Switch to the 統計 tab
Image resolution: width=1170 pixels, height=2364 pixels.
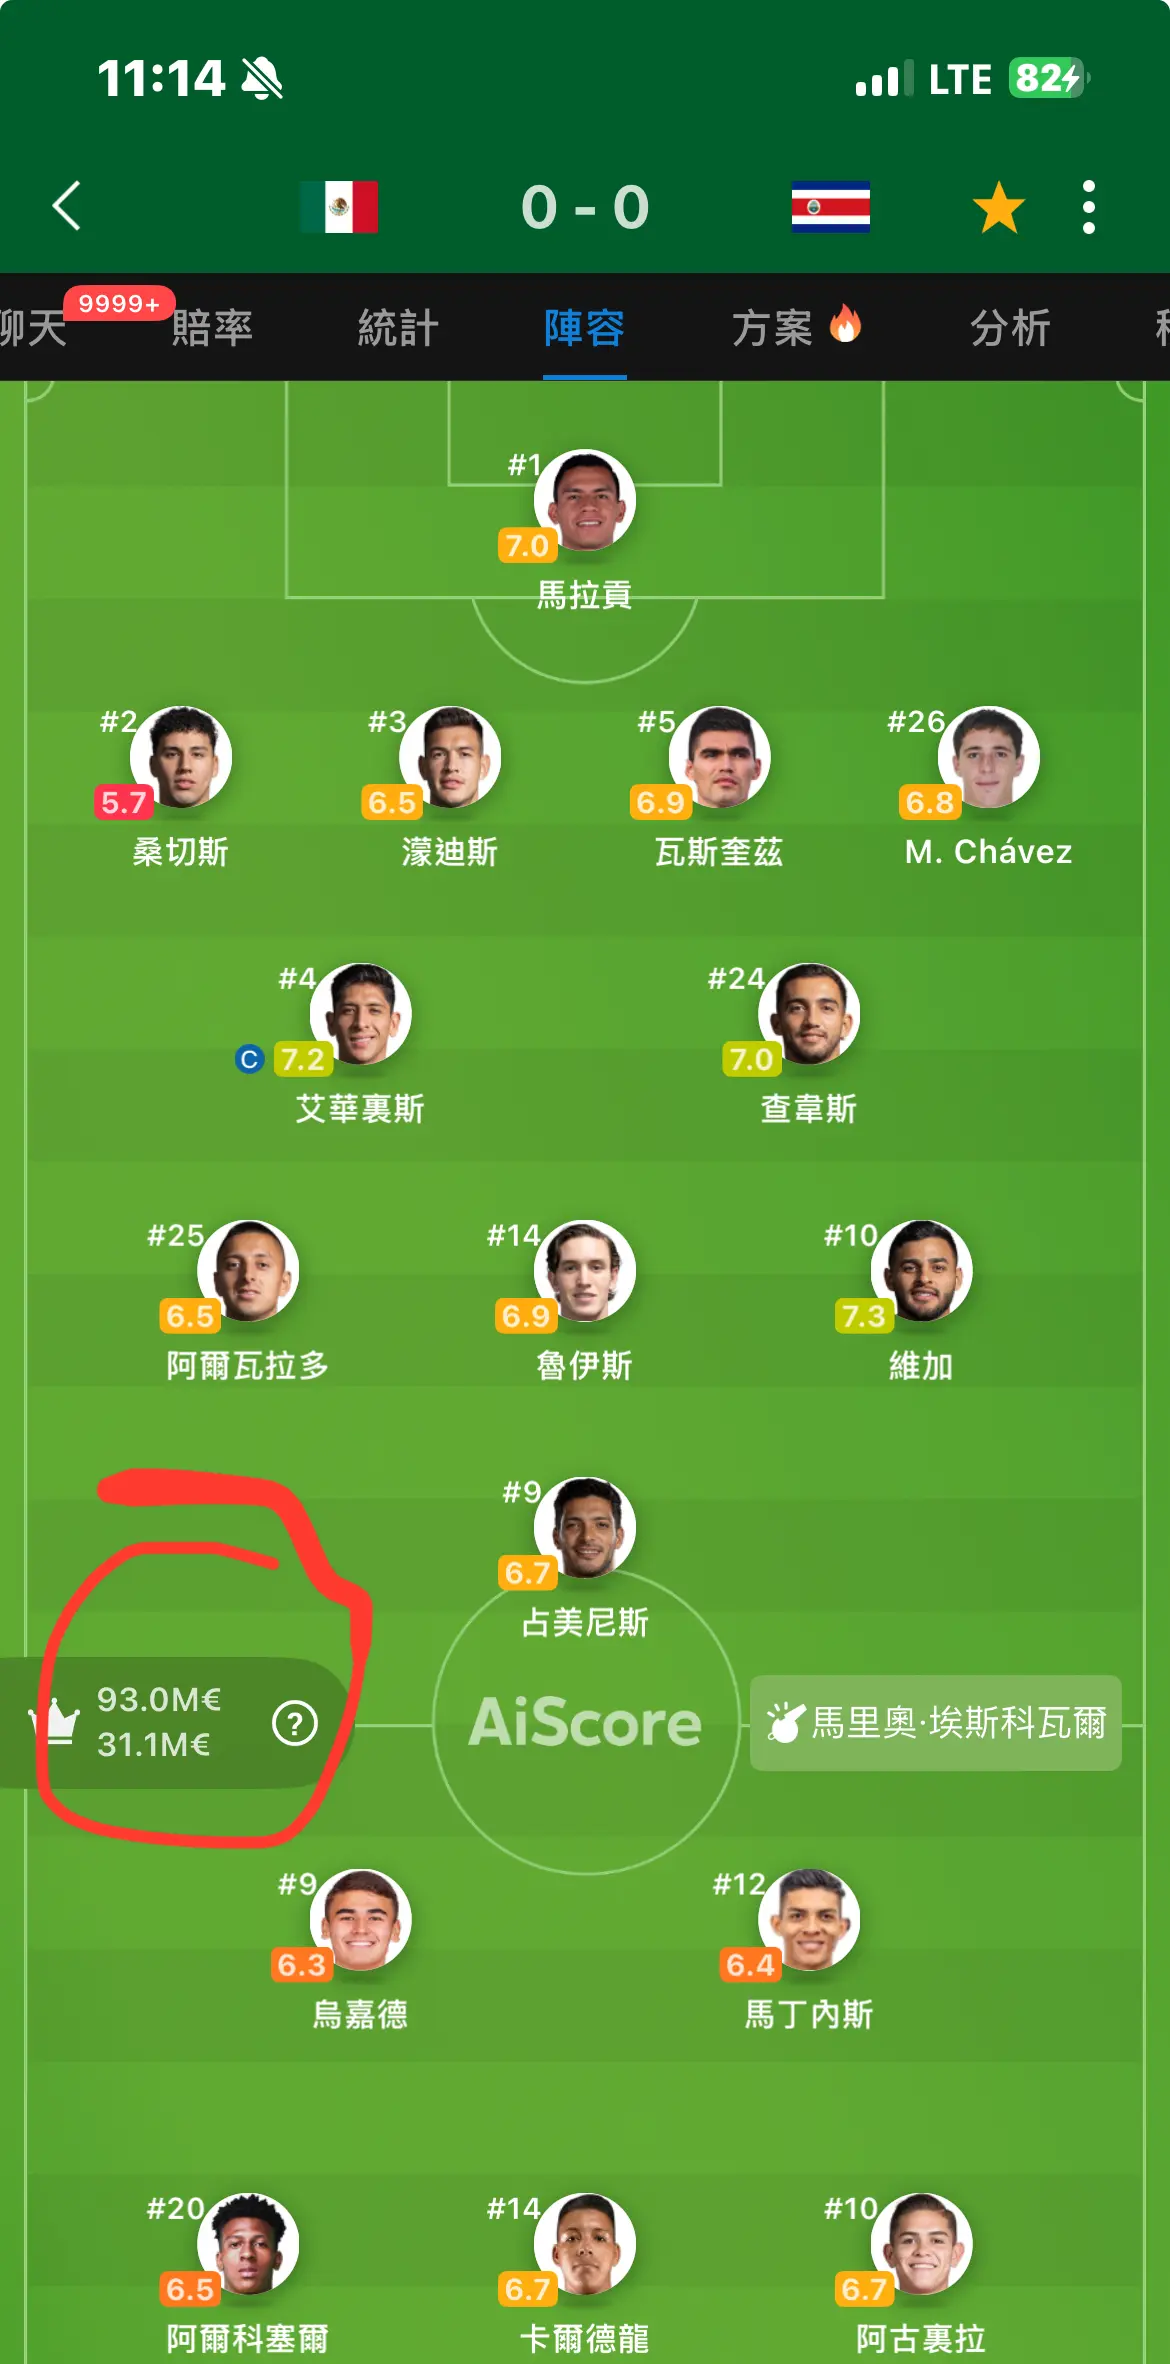398,327
